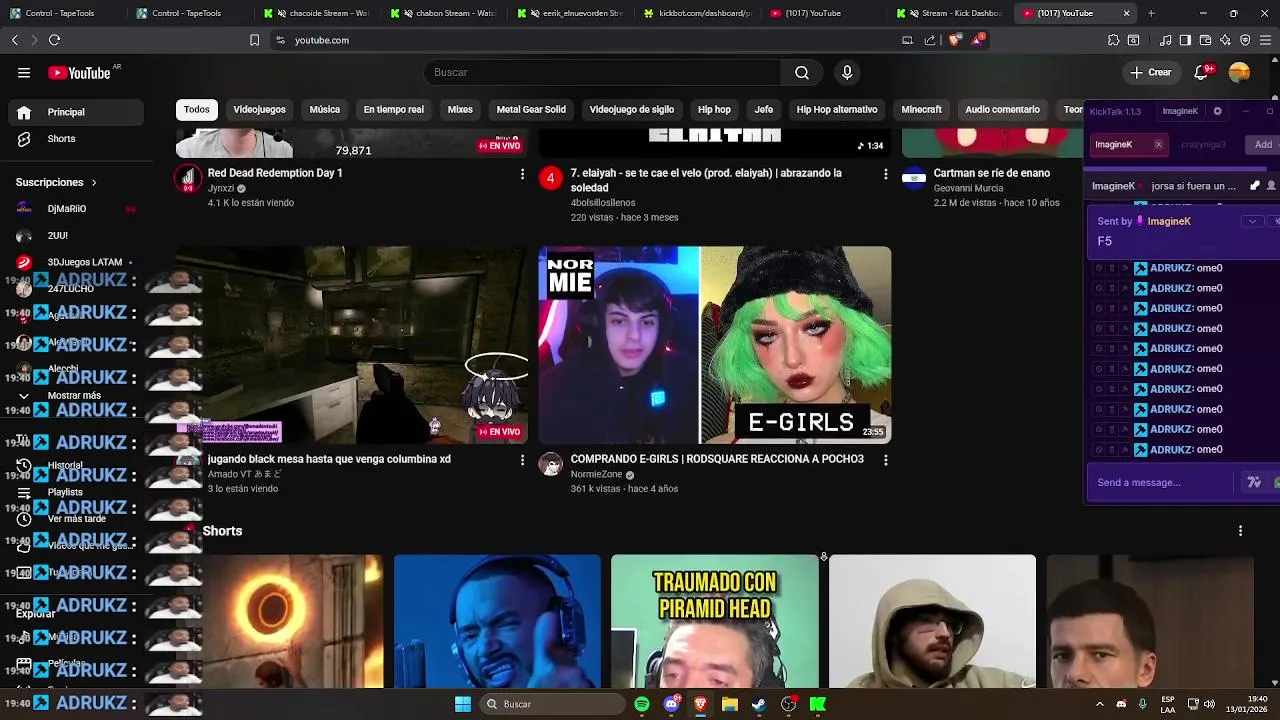Go back with browser back arrow
Viewport: 1280px width, 720px height.
tap(14, 40)
